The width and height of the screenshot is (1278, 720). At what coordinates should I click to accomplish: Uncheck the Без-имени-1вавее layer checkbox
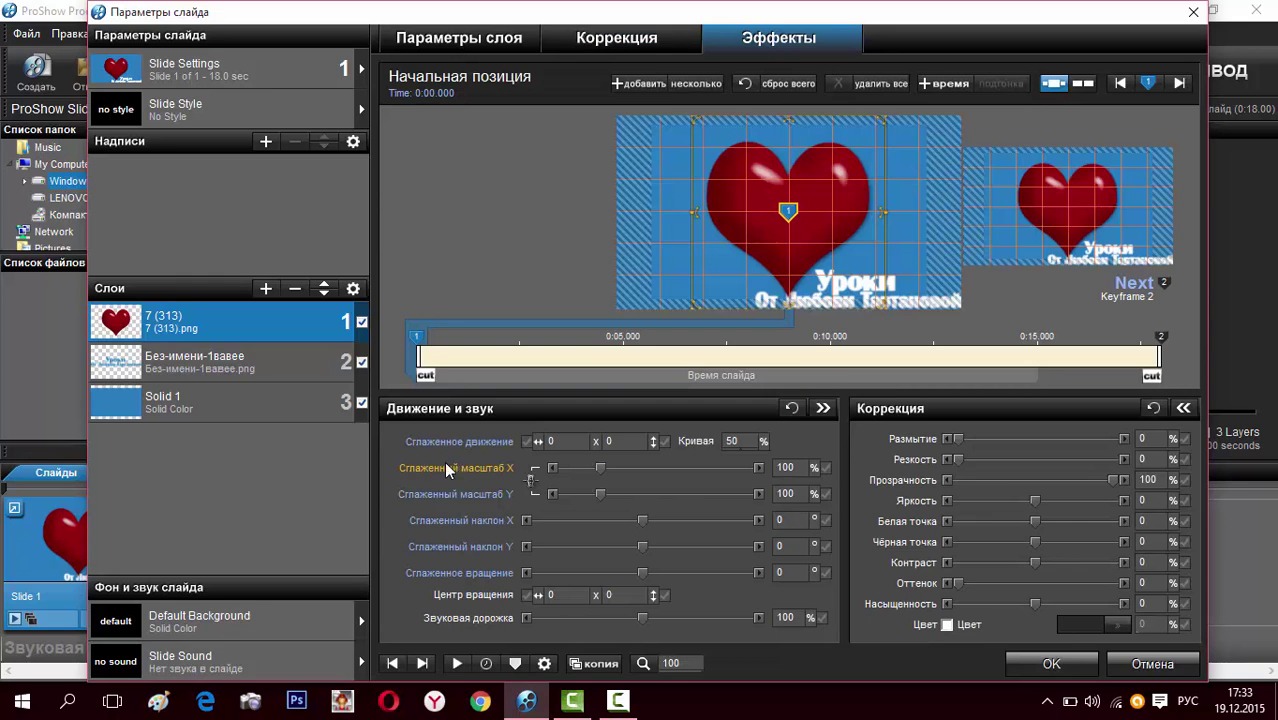coord(362,362)
